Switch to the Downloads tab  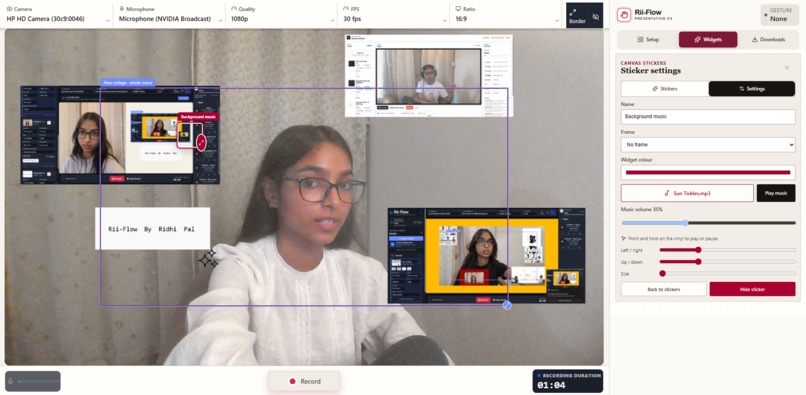coord(768,40)
